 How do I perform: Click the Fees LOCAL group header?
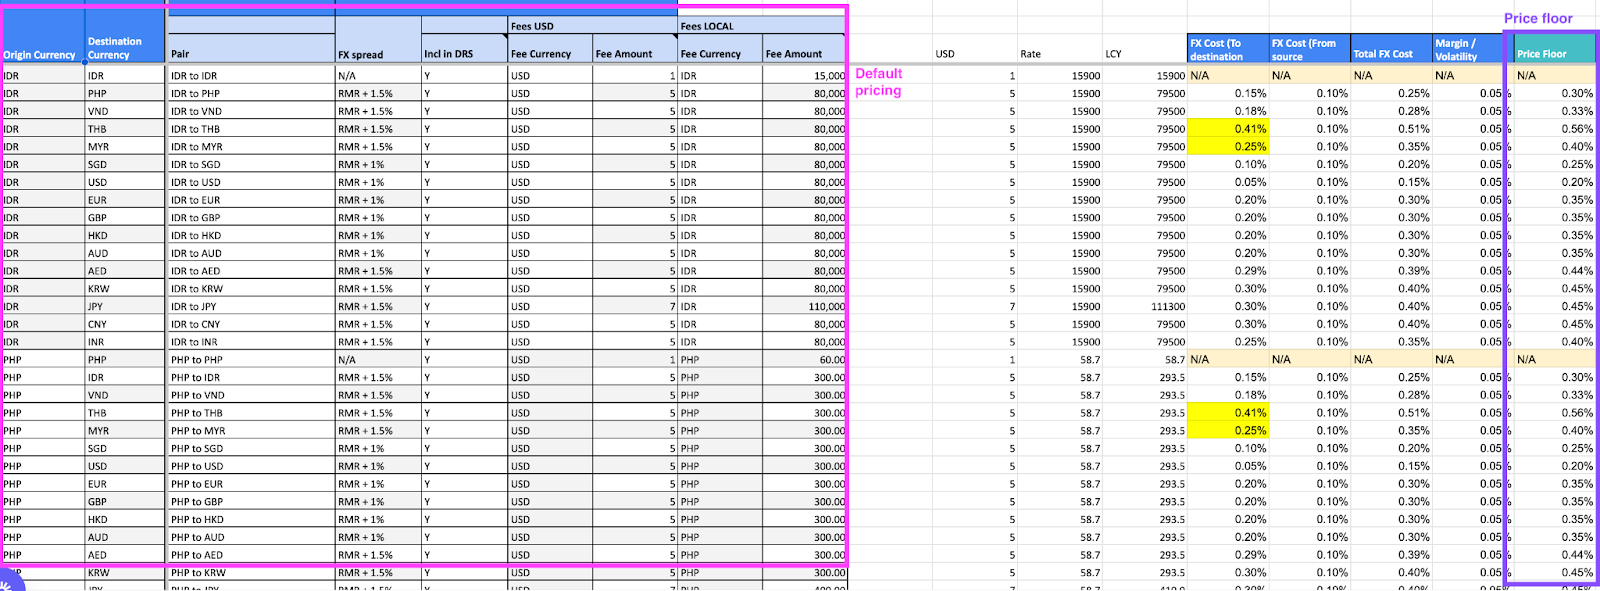[x=761, y=26]
